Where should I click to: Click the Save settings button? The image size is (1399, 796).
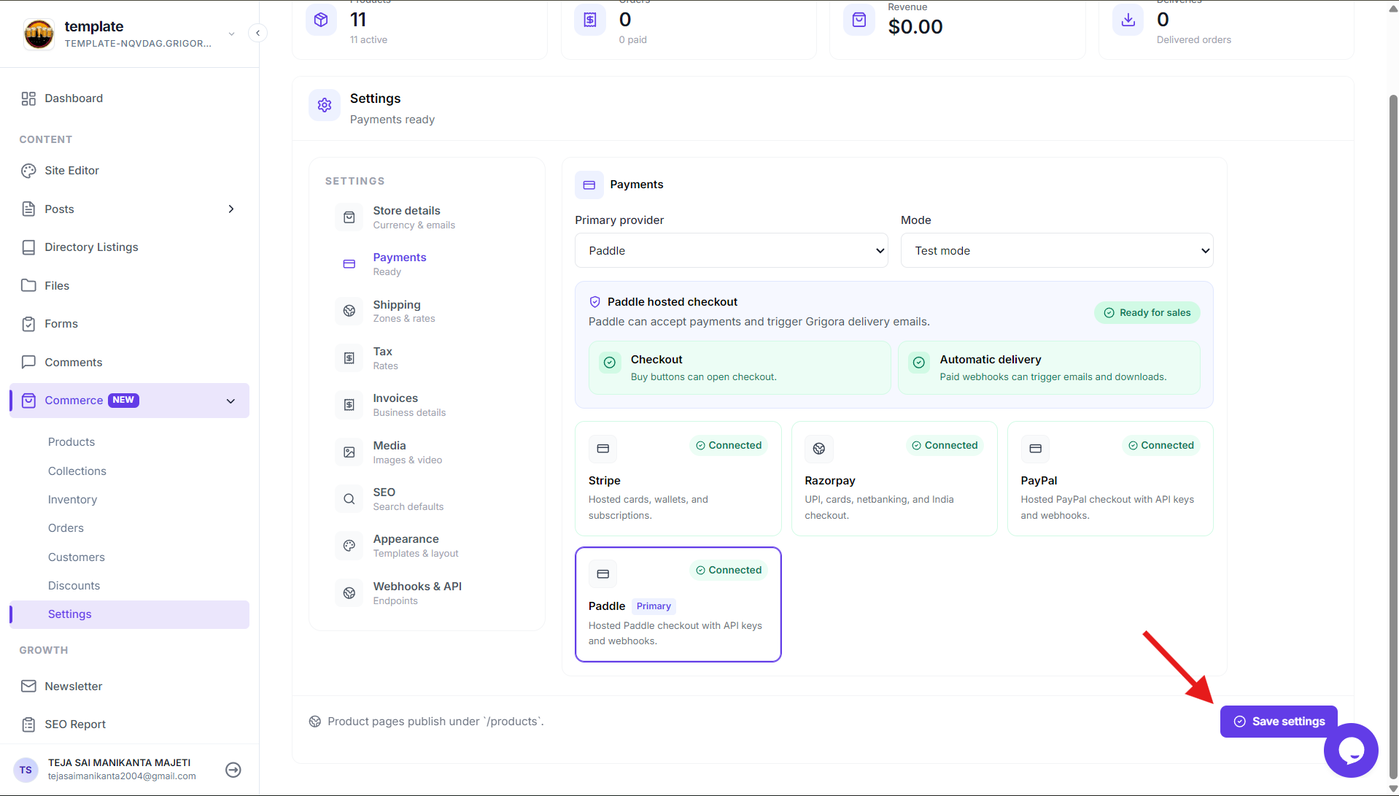pos(1279,721)
